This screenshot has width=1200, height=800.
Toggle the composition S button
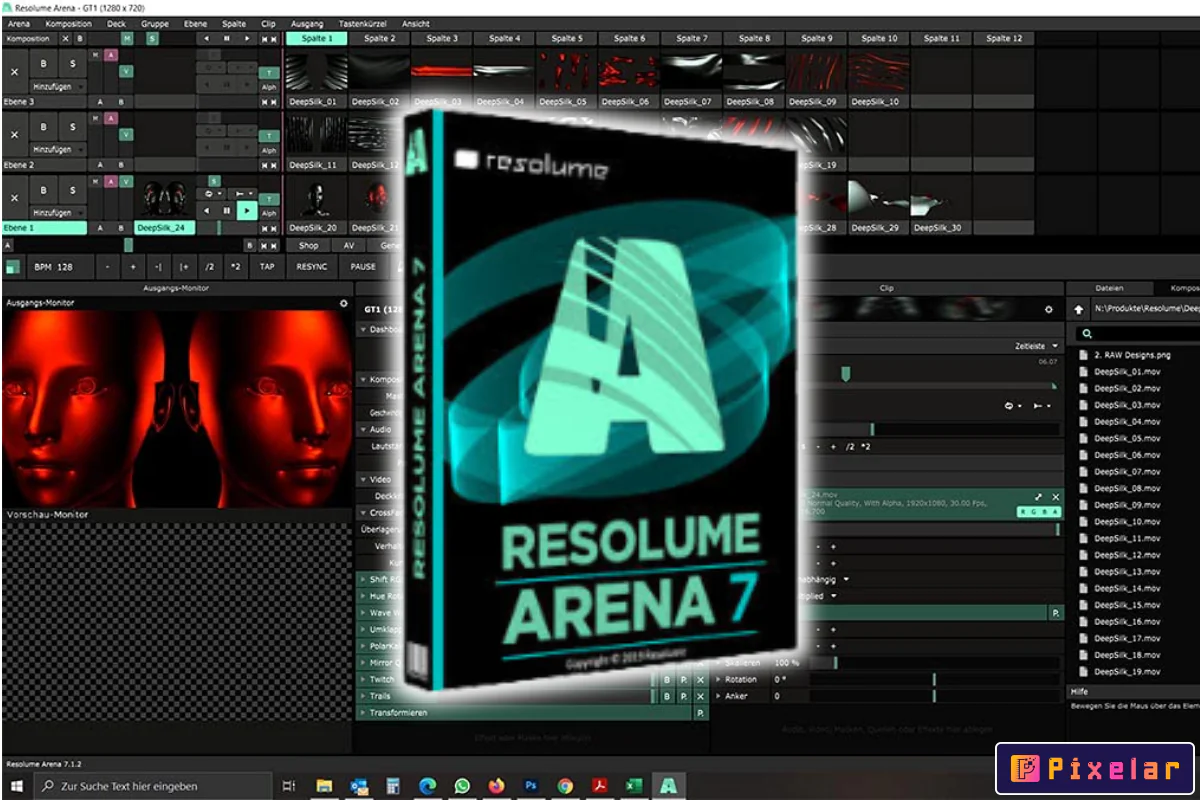(x=152, y=38)
